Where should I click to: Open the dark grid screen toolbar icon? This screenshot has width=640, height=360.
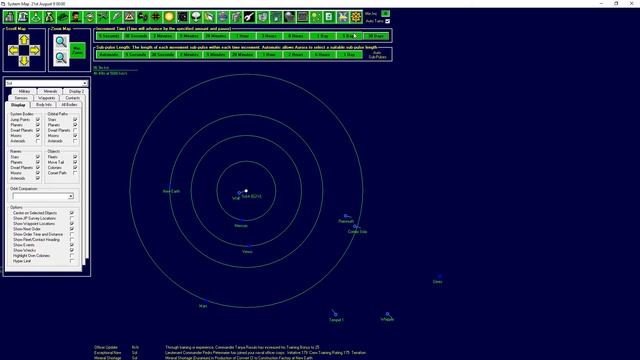pos(303,17)
